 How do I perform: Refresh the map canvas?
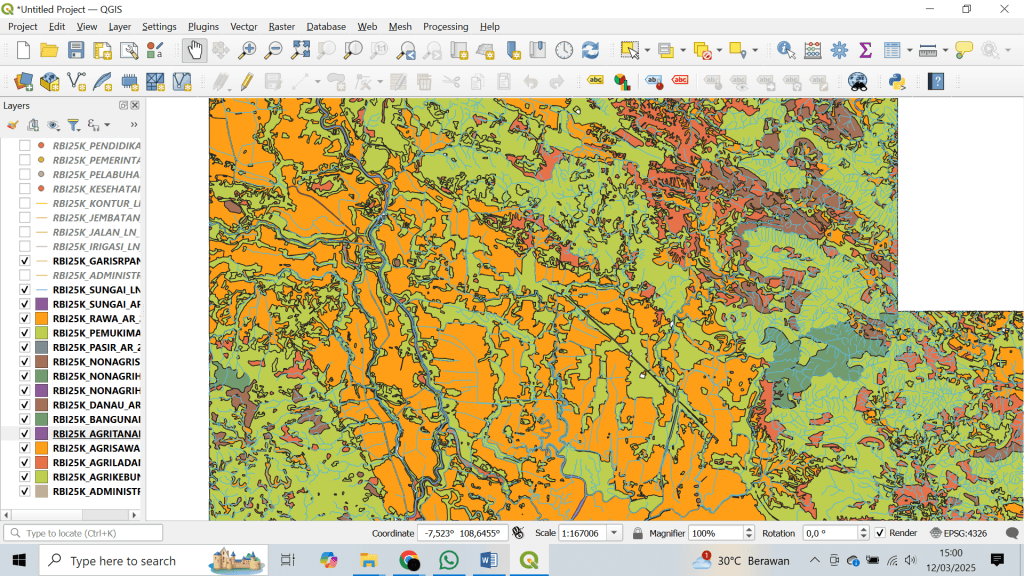590,50
